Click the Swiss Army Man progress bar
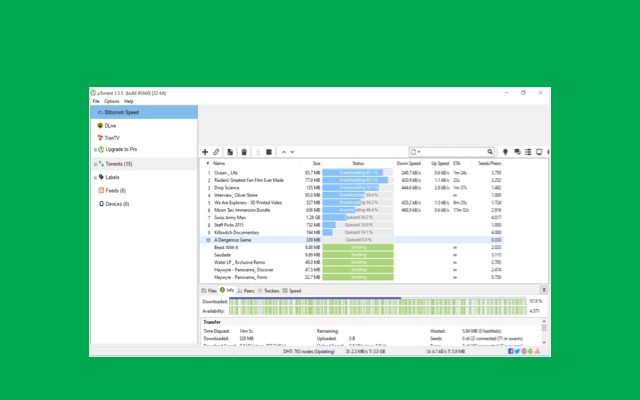Screen dimensions: 640x400 point(358,218)
